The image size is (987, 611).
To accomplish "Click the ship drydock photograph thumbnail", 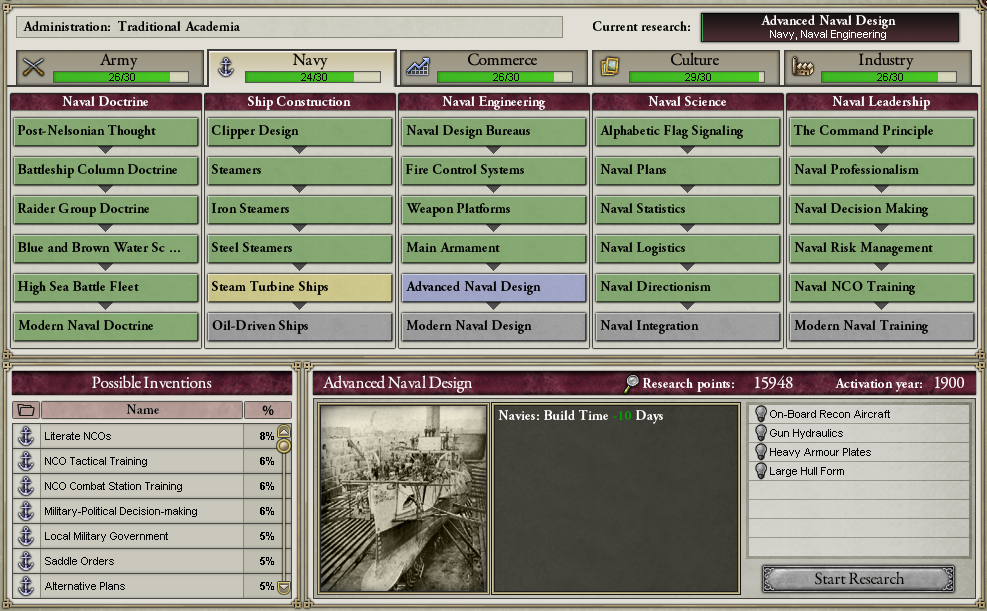I will (403, 498).
